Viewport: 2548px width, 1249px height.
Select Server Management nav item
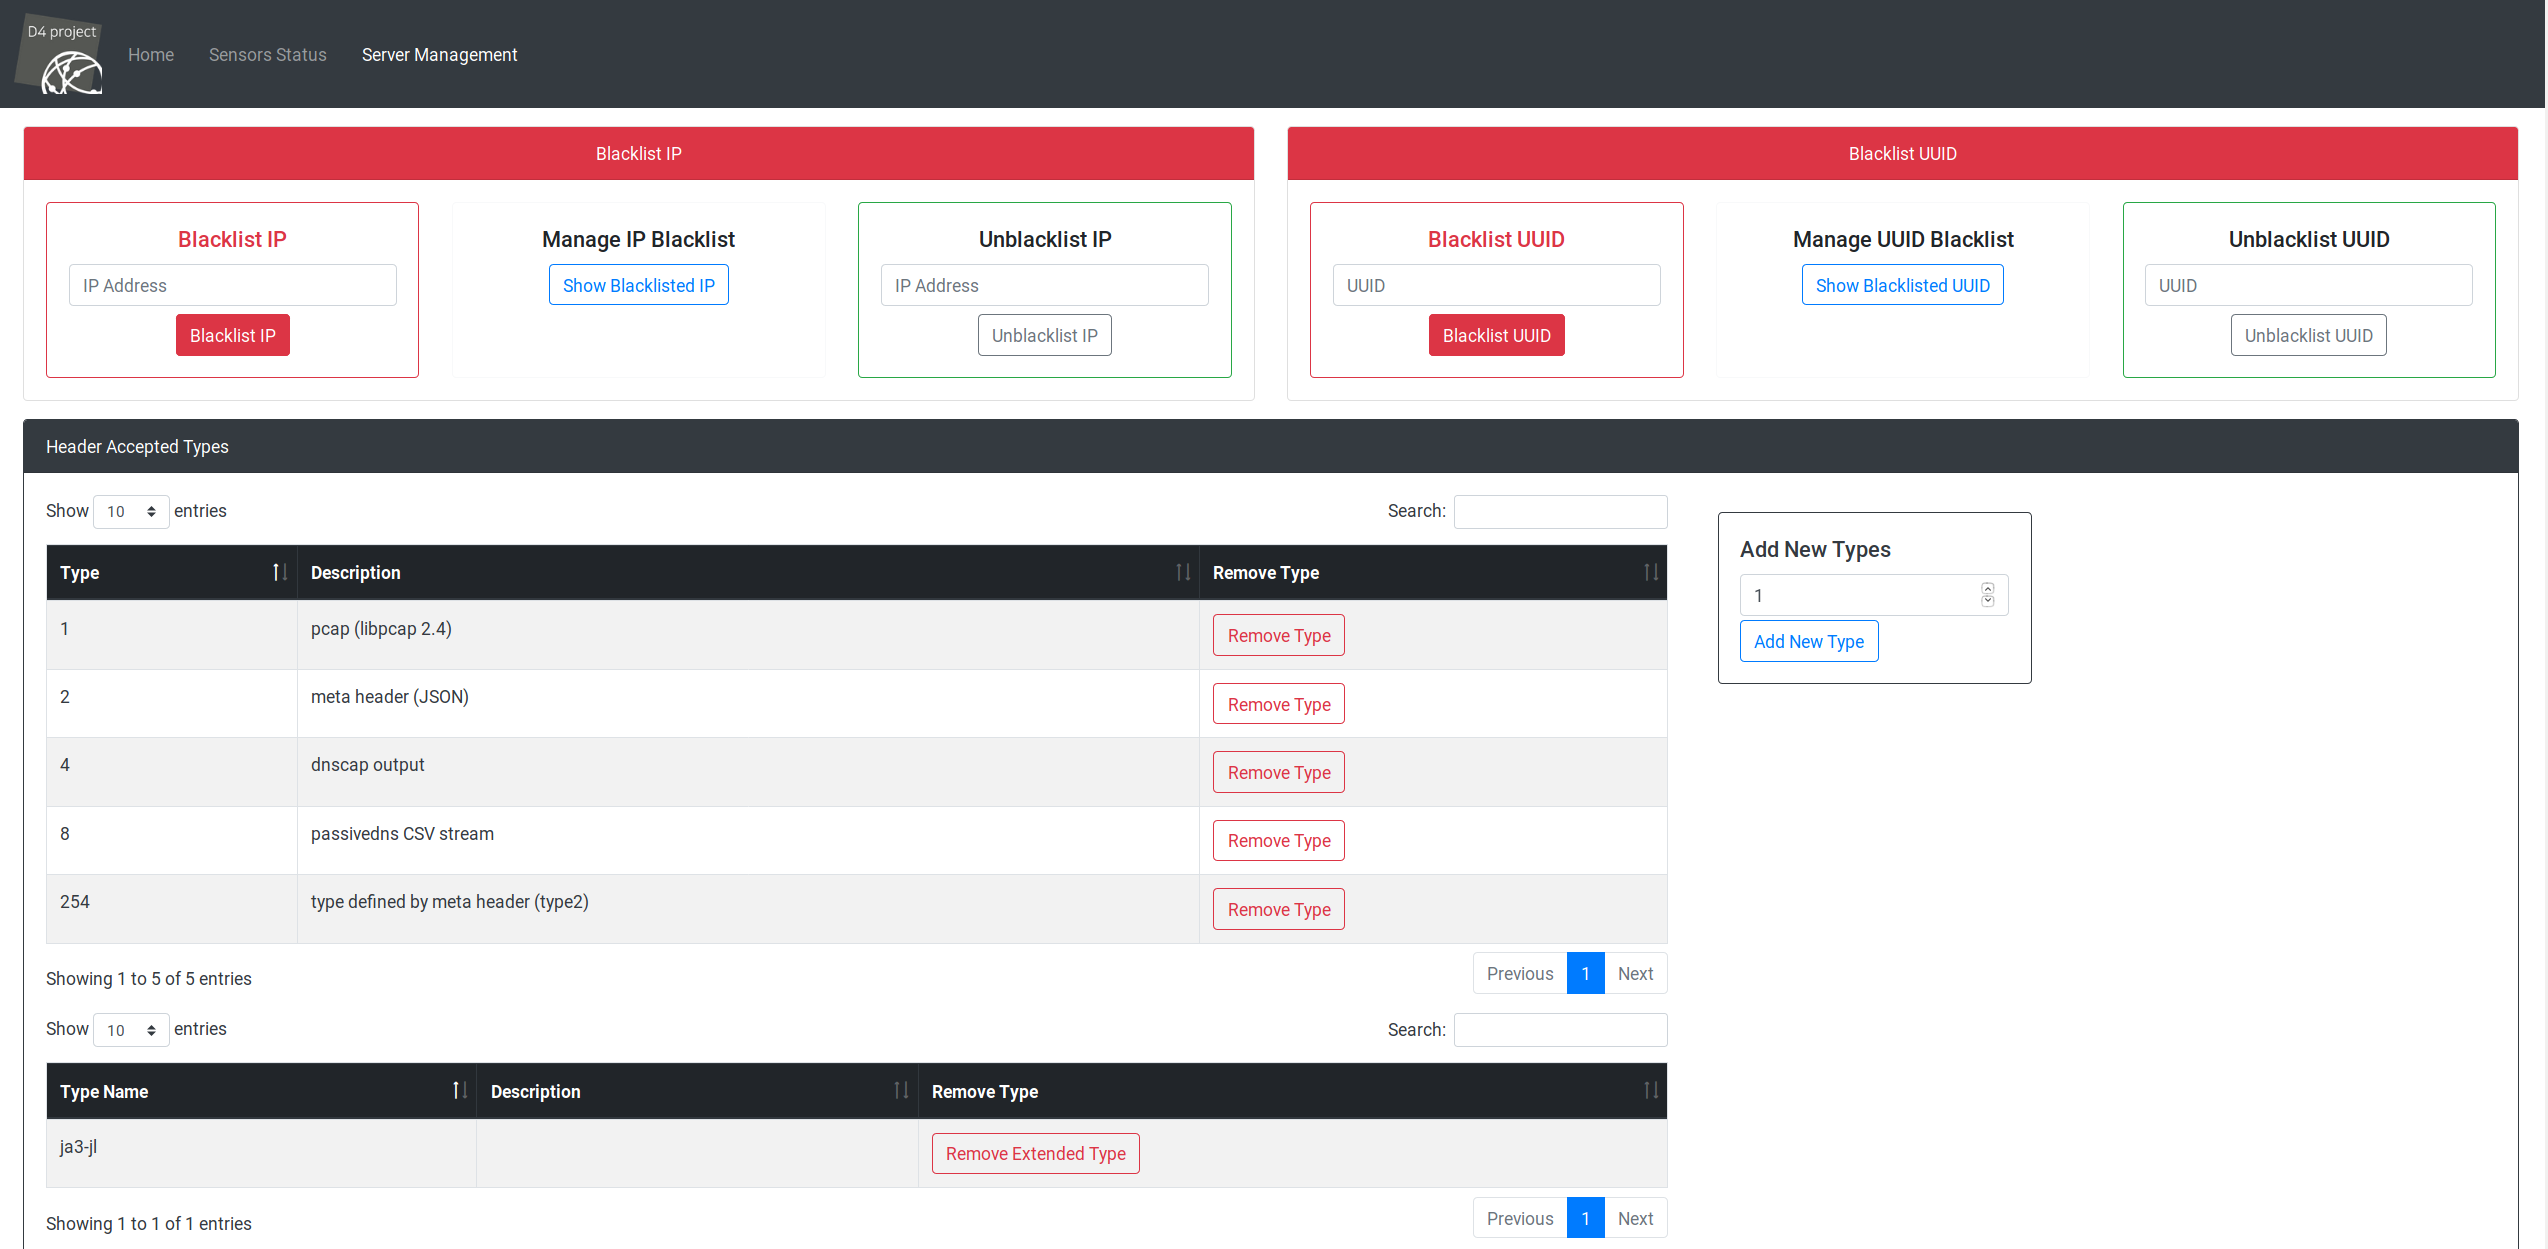point(439,55)
